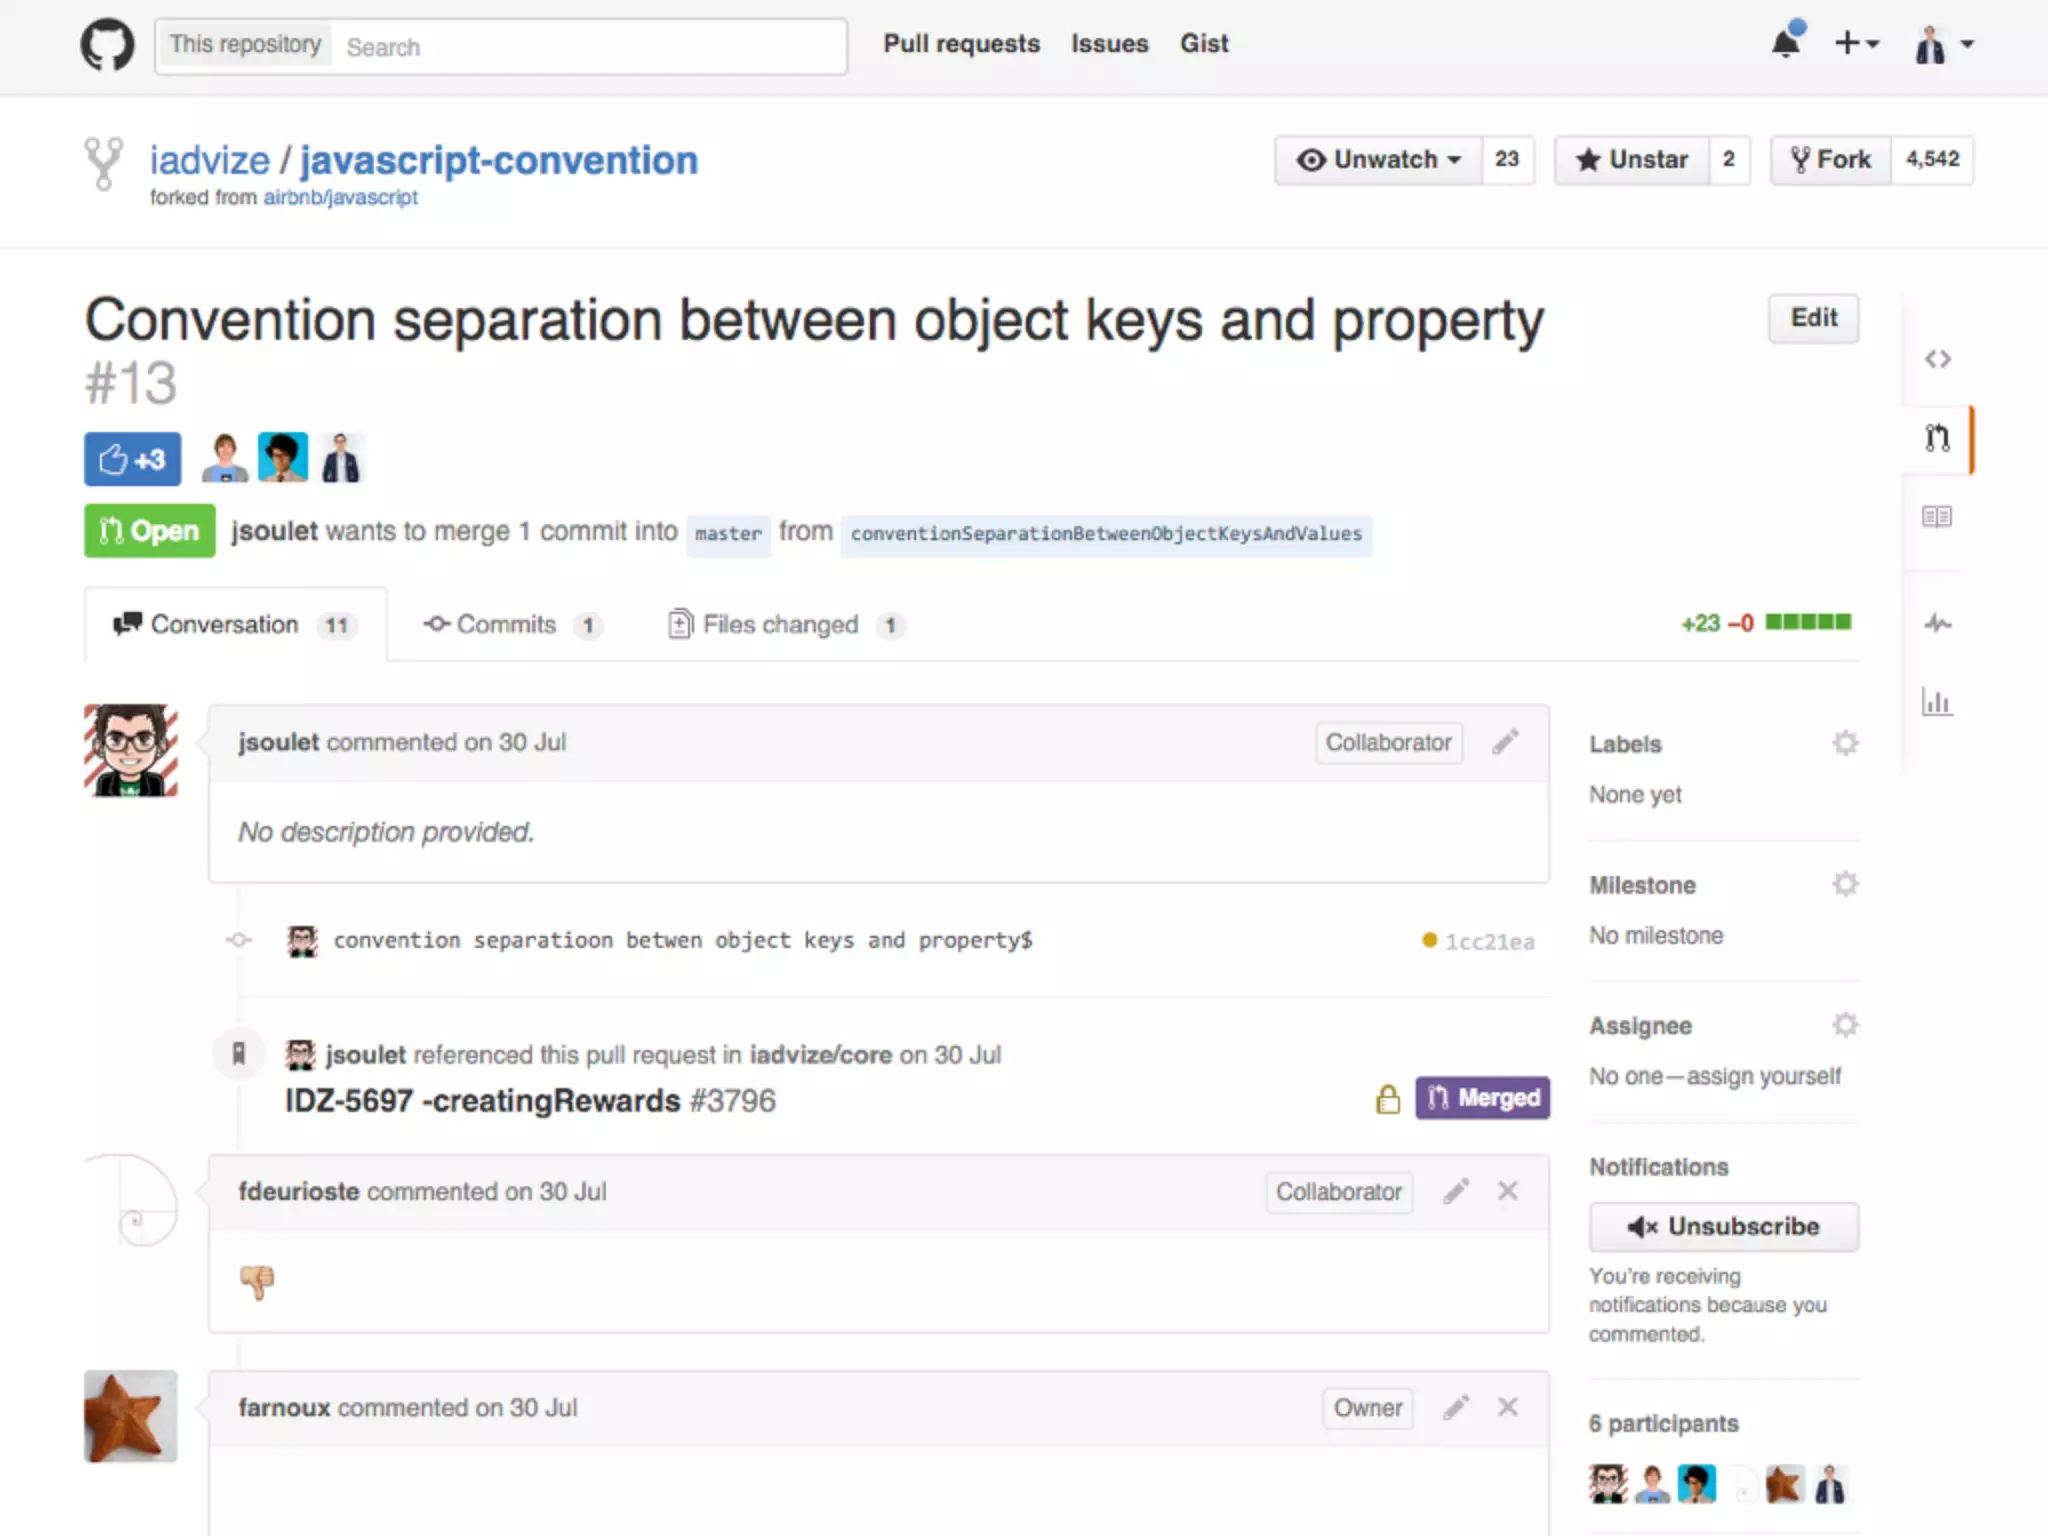The width and height of the screenshot is (2048, 1536).
Task: Open the airbnb/javascript fork source link
Action: pos(340,198)
